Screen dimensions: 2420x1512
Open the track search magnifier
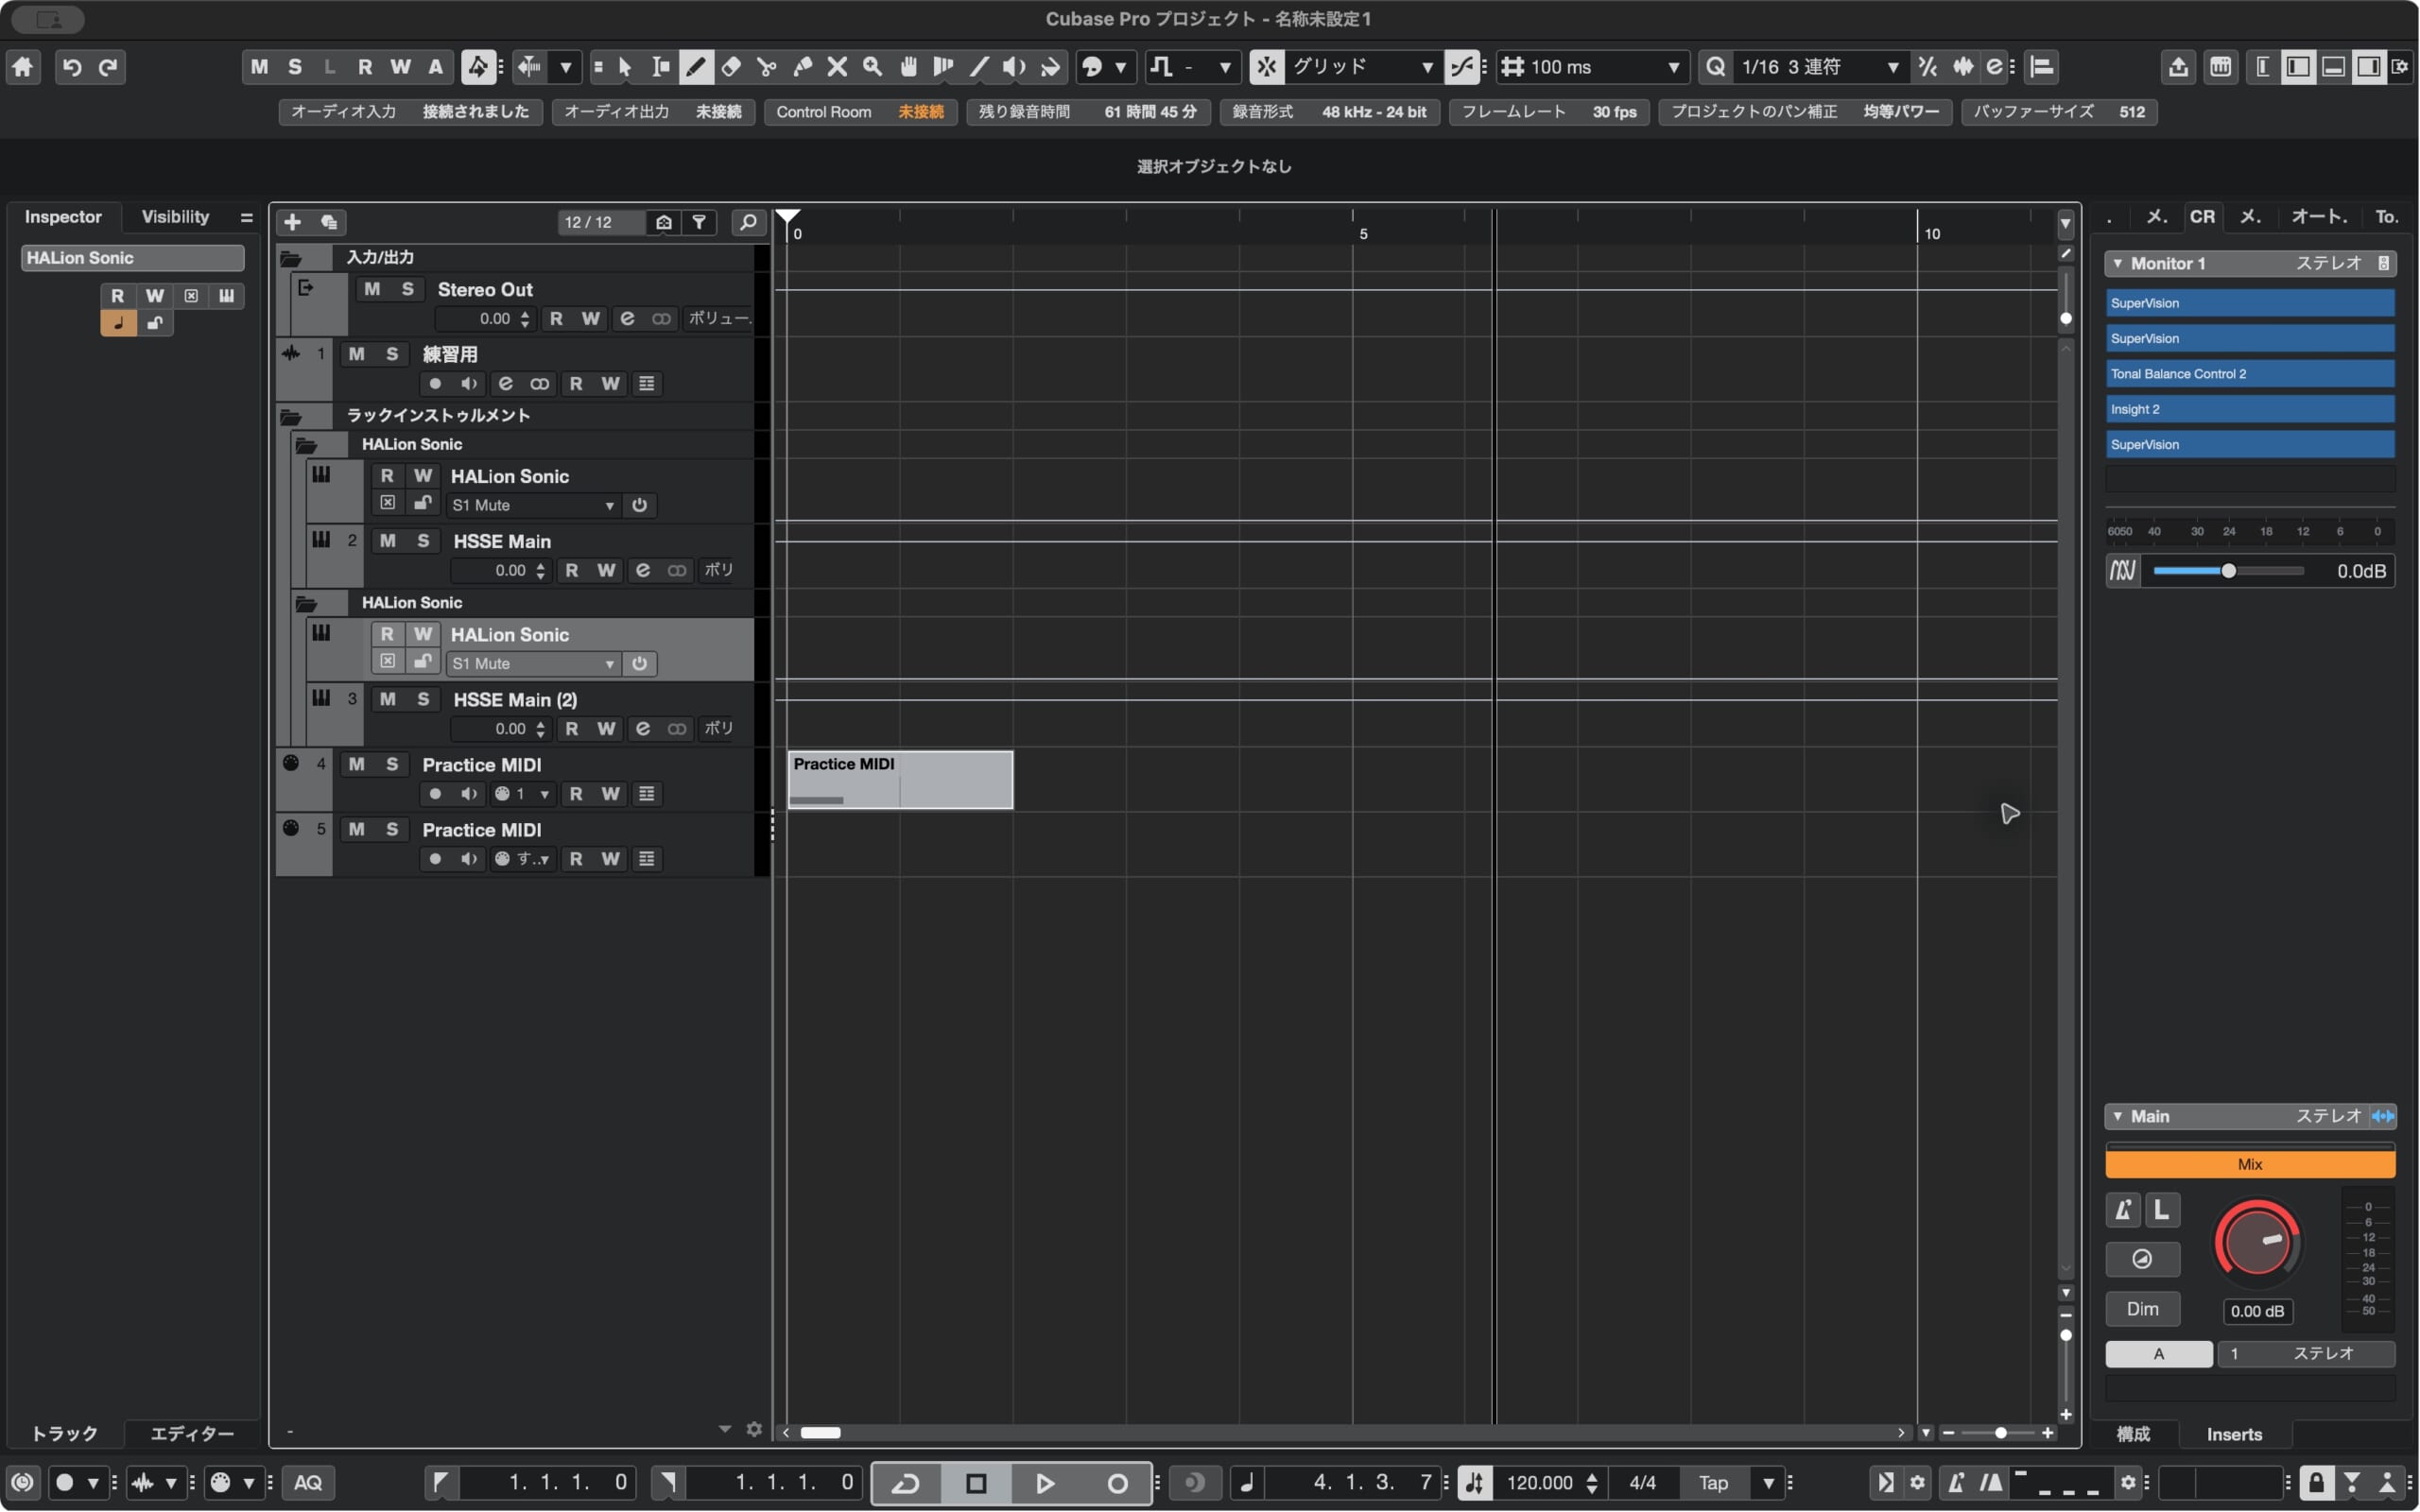click(x=748, y=222)
